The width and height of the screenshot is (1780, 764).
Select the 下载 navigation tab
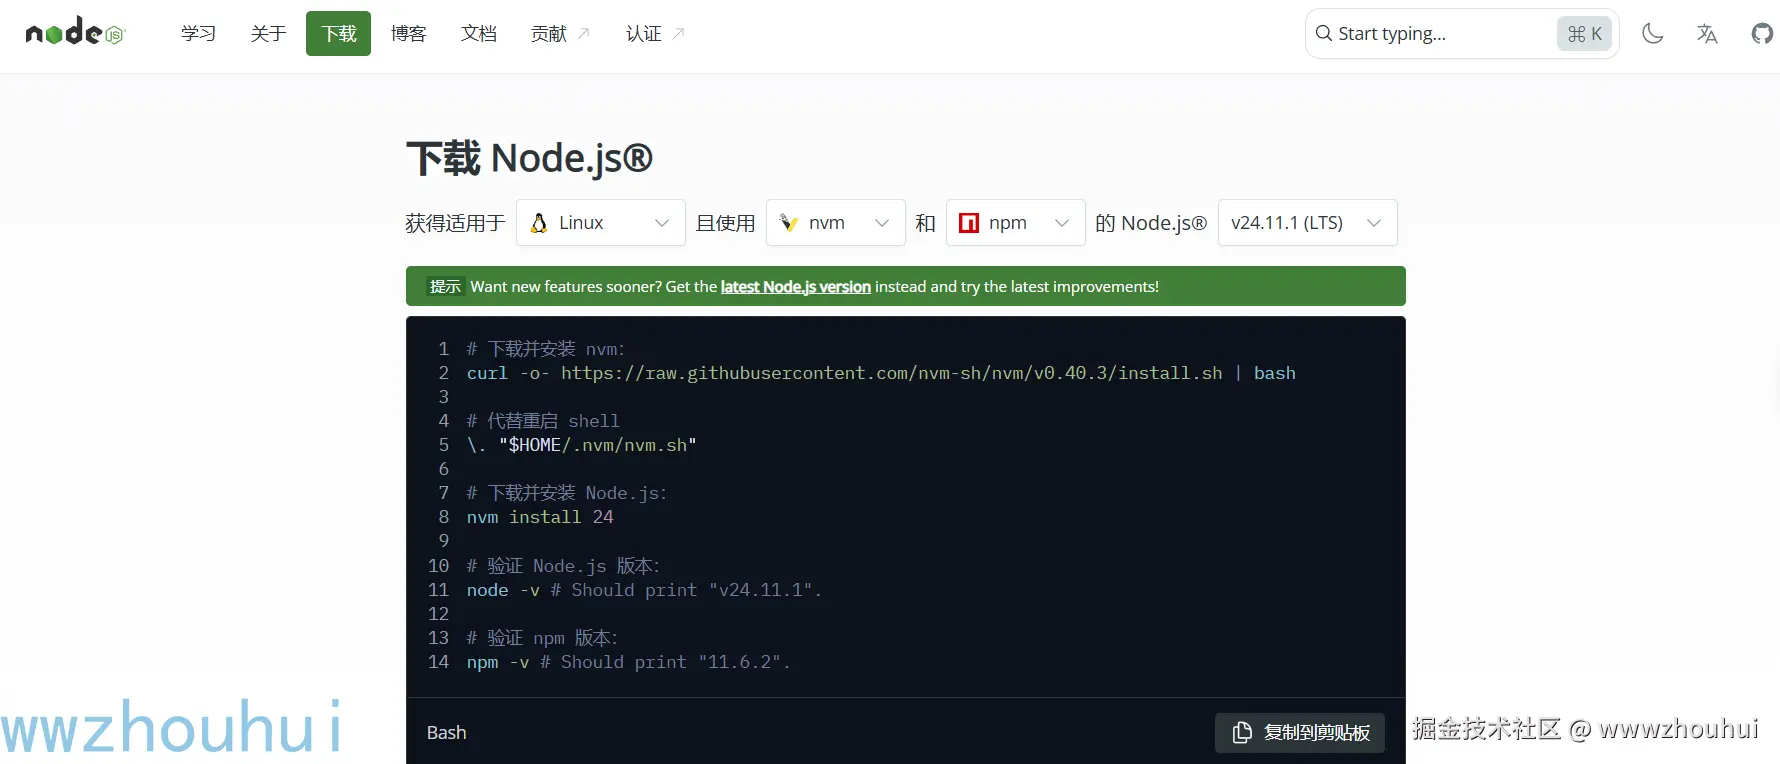(x=338, y=34)
